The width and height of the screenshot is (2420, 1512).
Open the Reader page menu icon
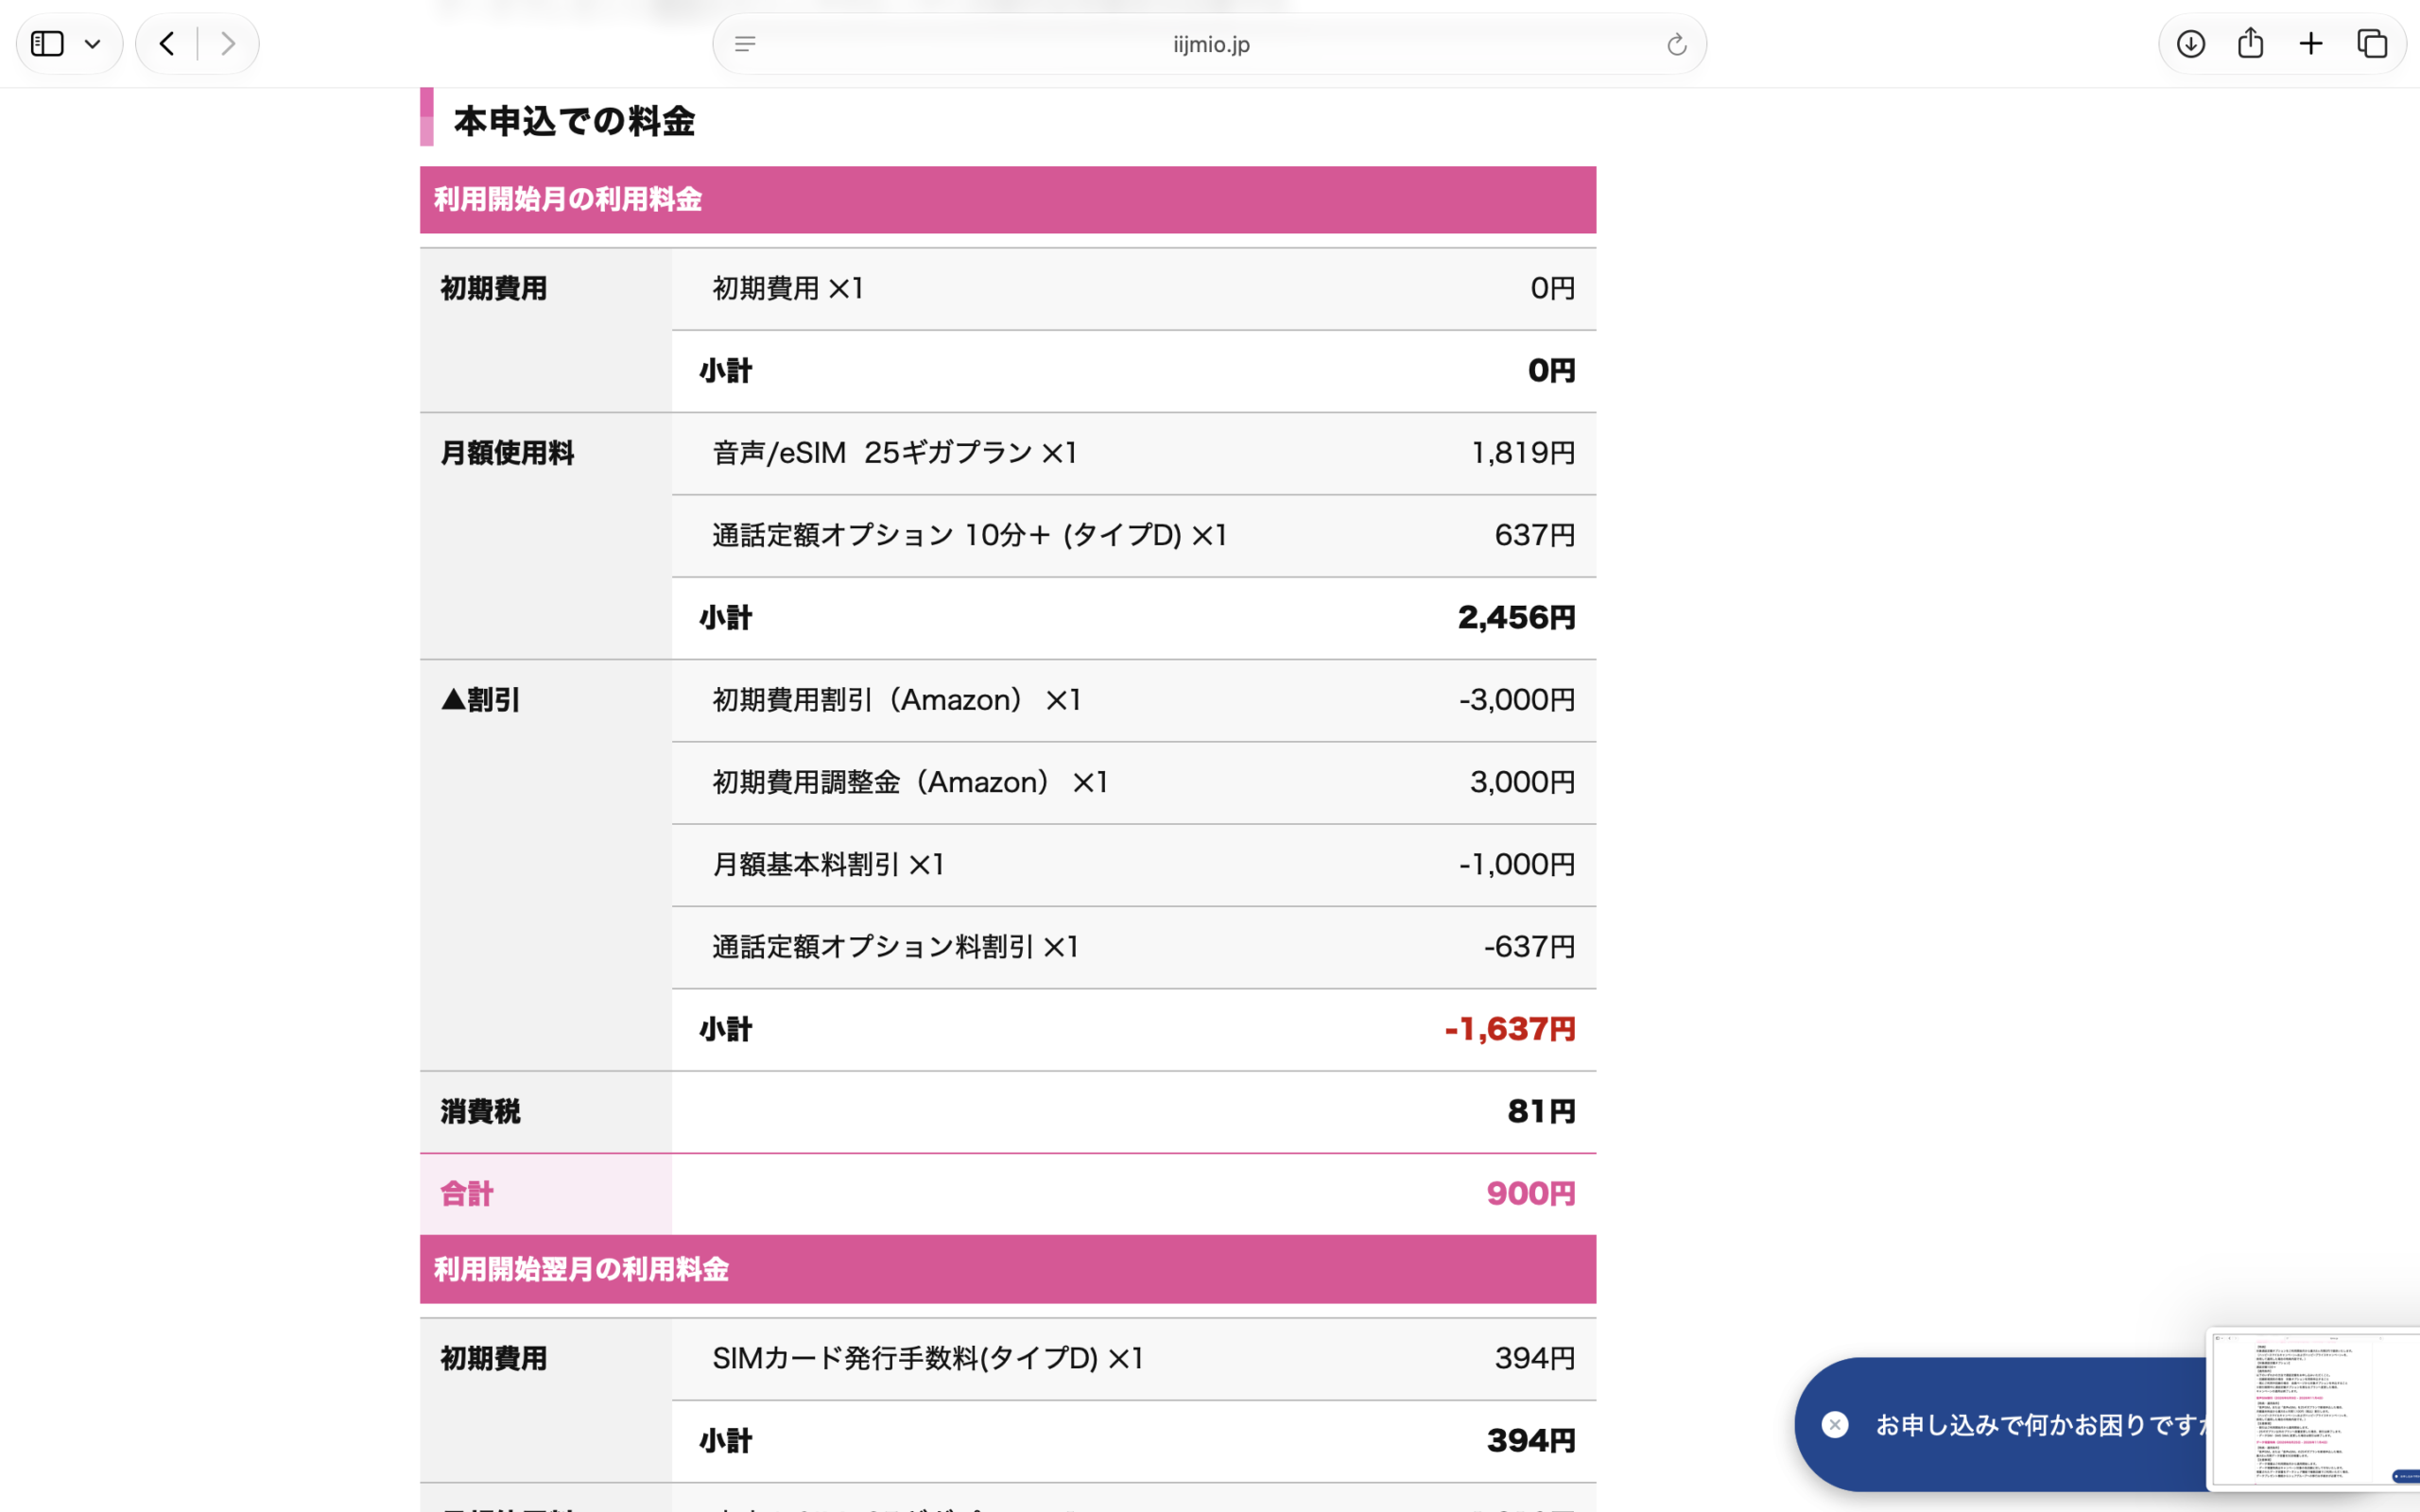pyautogui.click(x=745, y=44)
